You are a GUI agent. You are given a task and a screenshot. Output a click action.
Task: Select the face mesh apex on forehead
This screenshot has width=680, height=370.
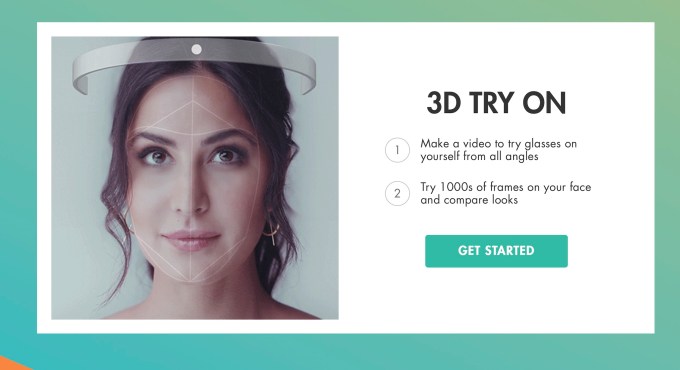click(193, 103)
